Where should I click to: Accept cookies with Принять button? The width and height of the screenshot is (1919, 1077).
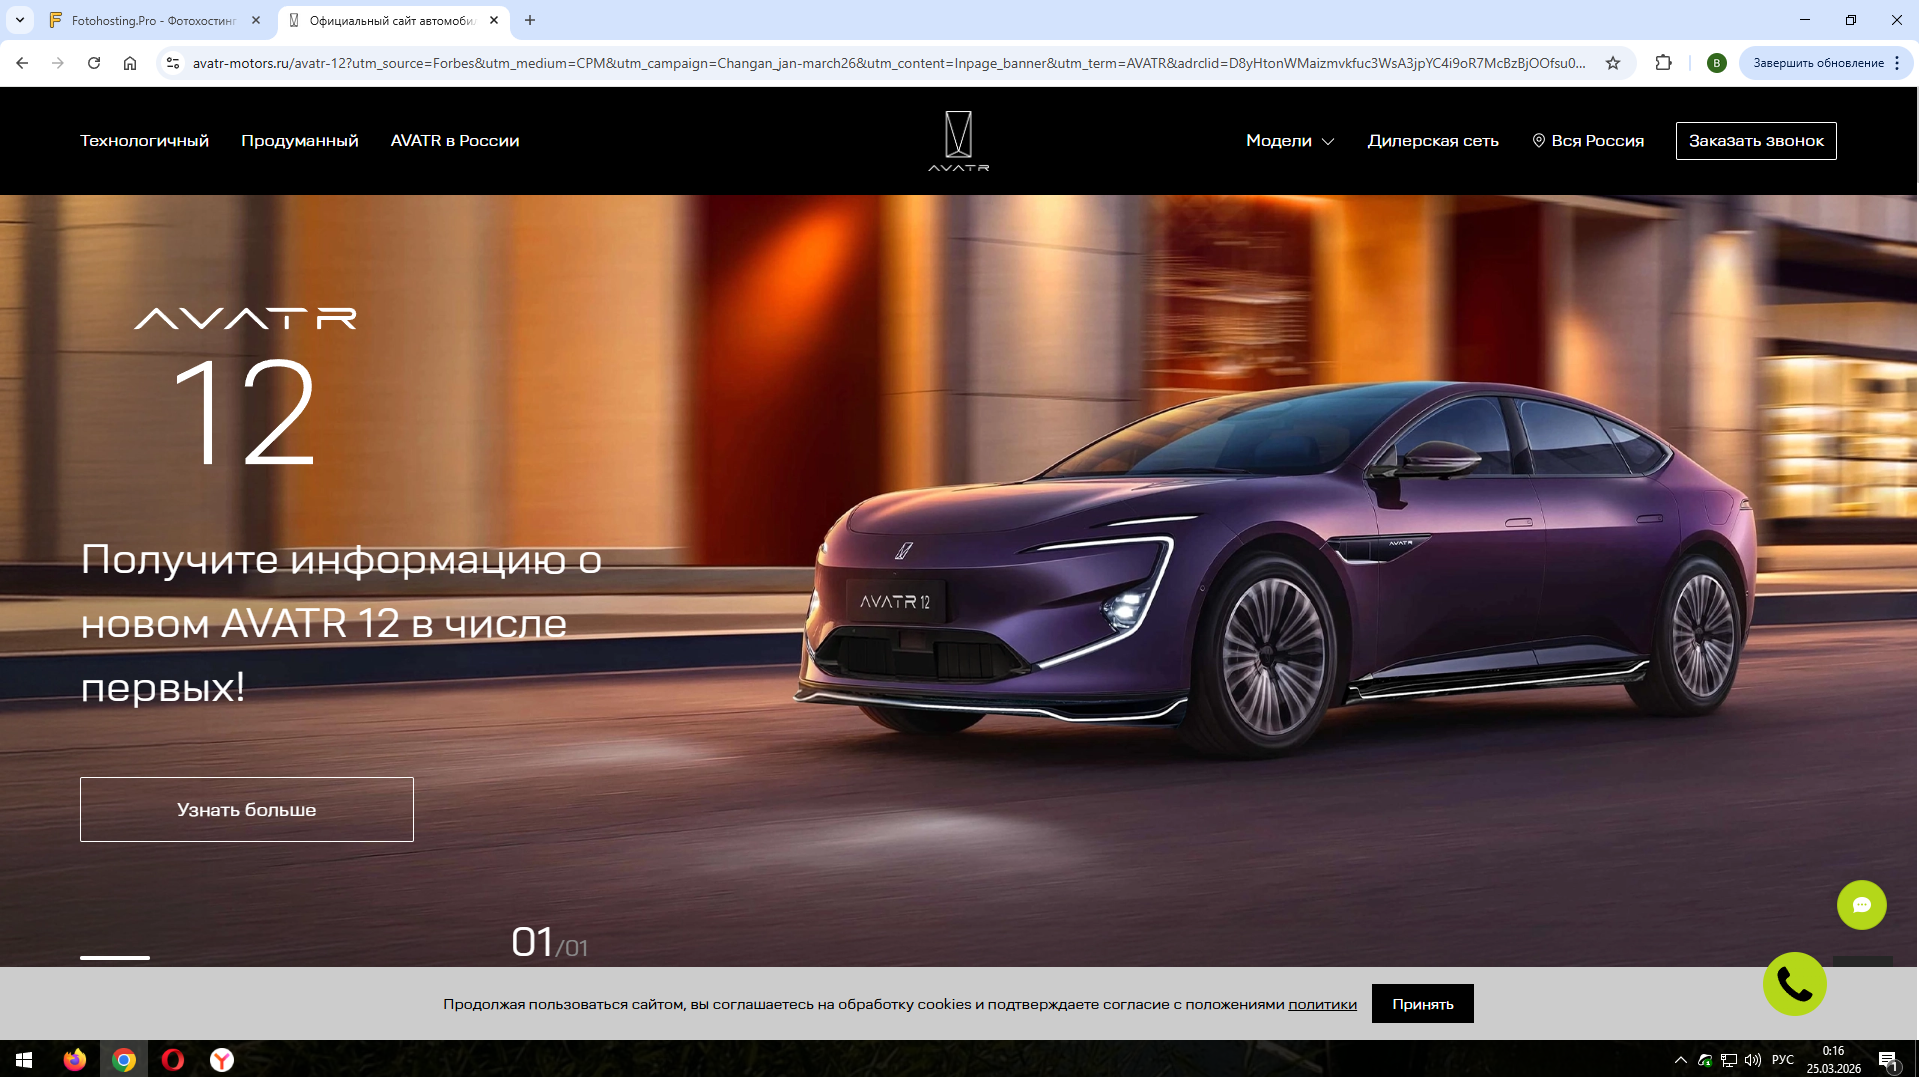[1422, 1004]
